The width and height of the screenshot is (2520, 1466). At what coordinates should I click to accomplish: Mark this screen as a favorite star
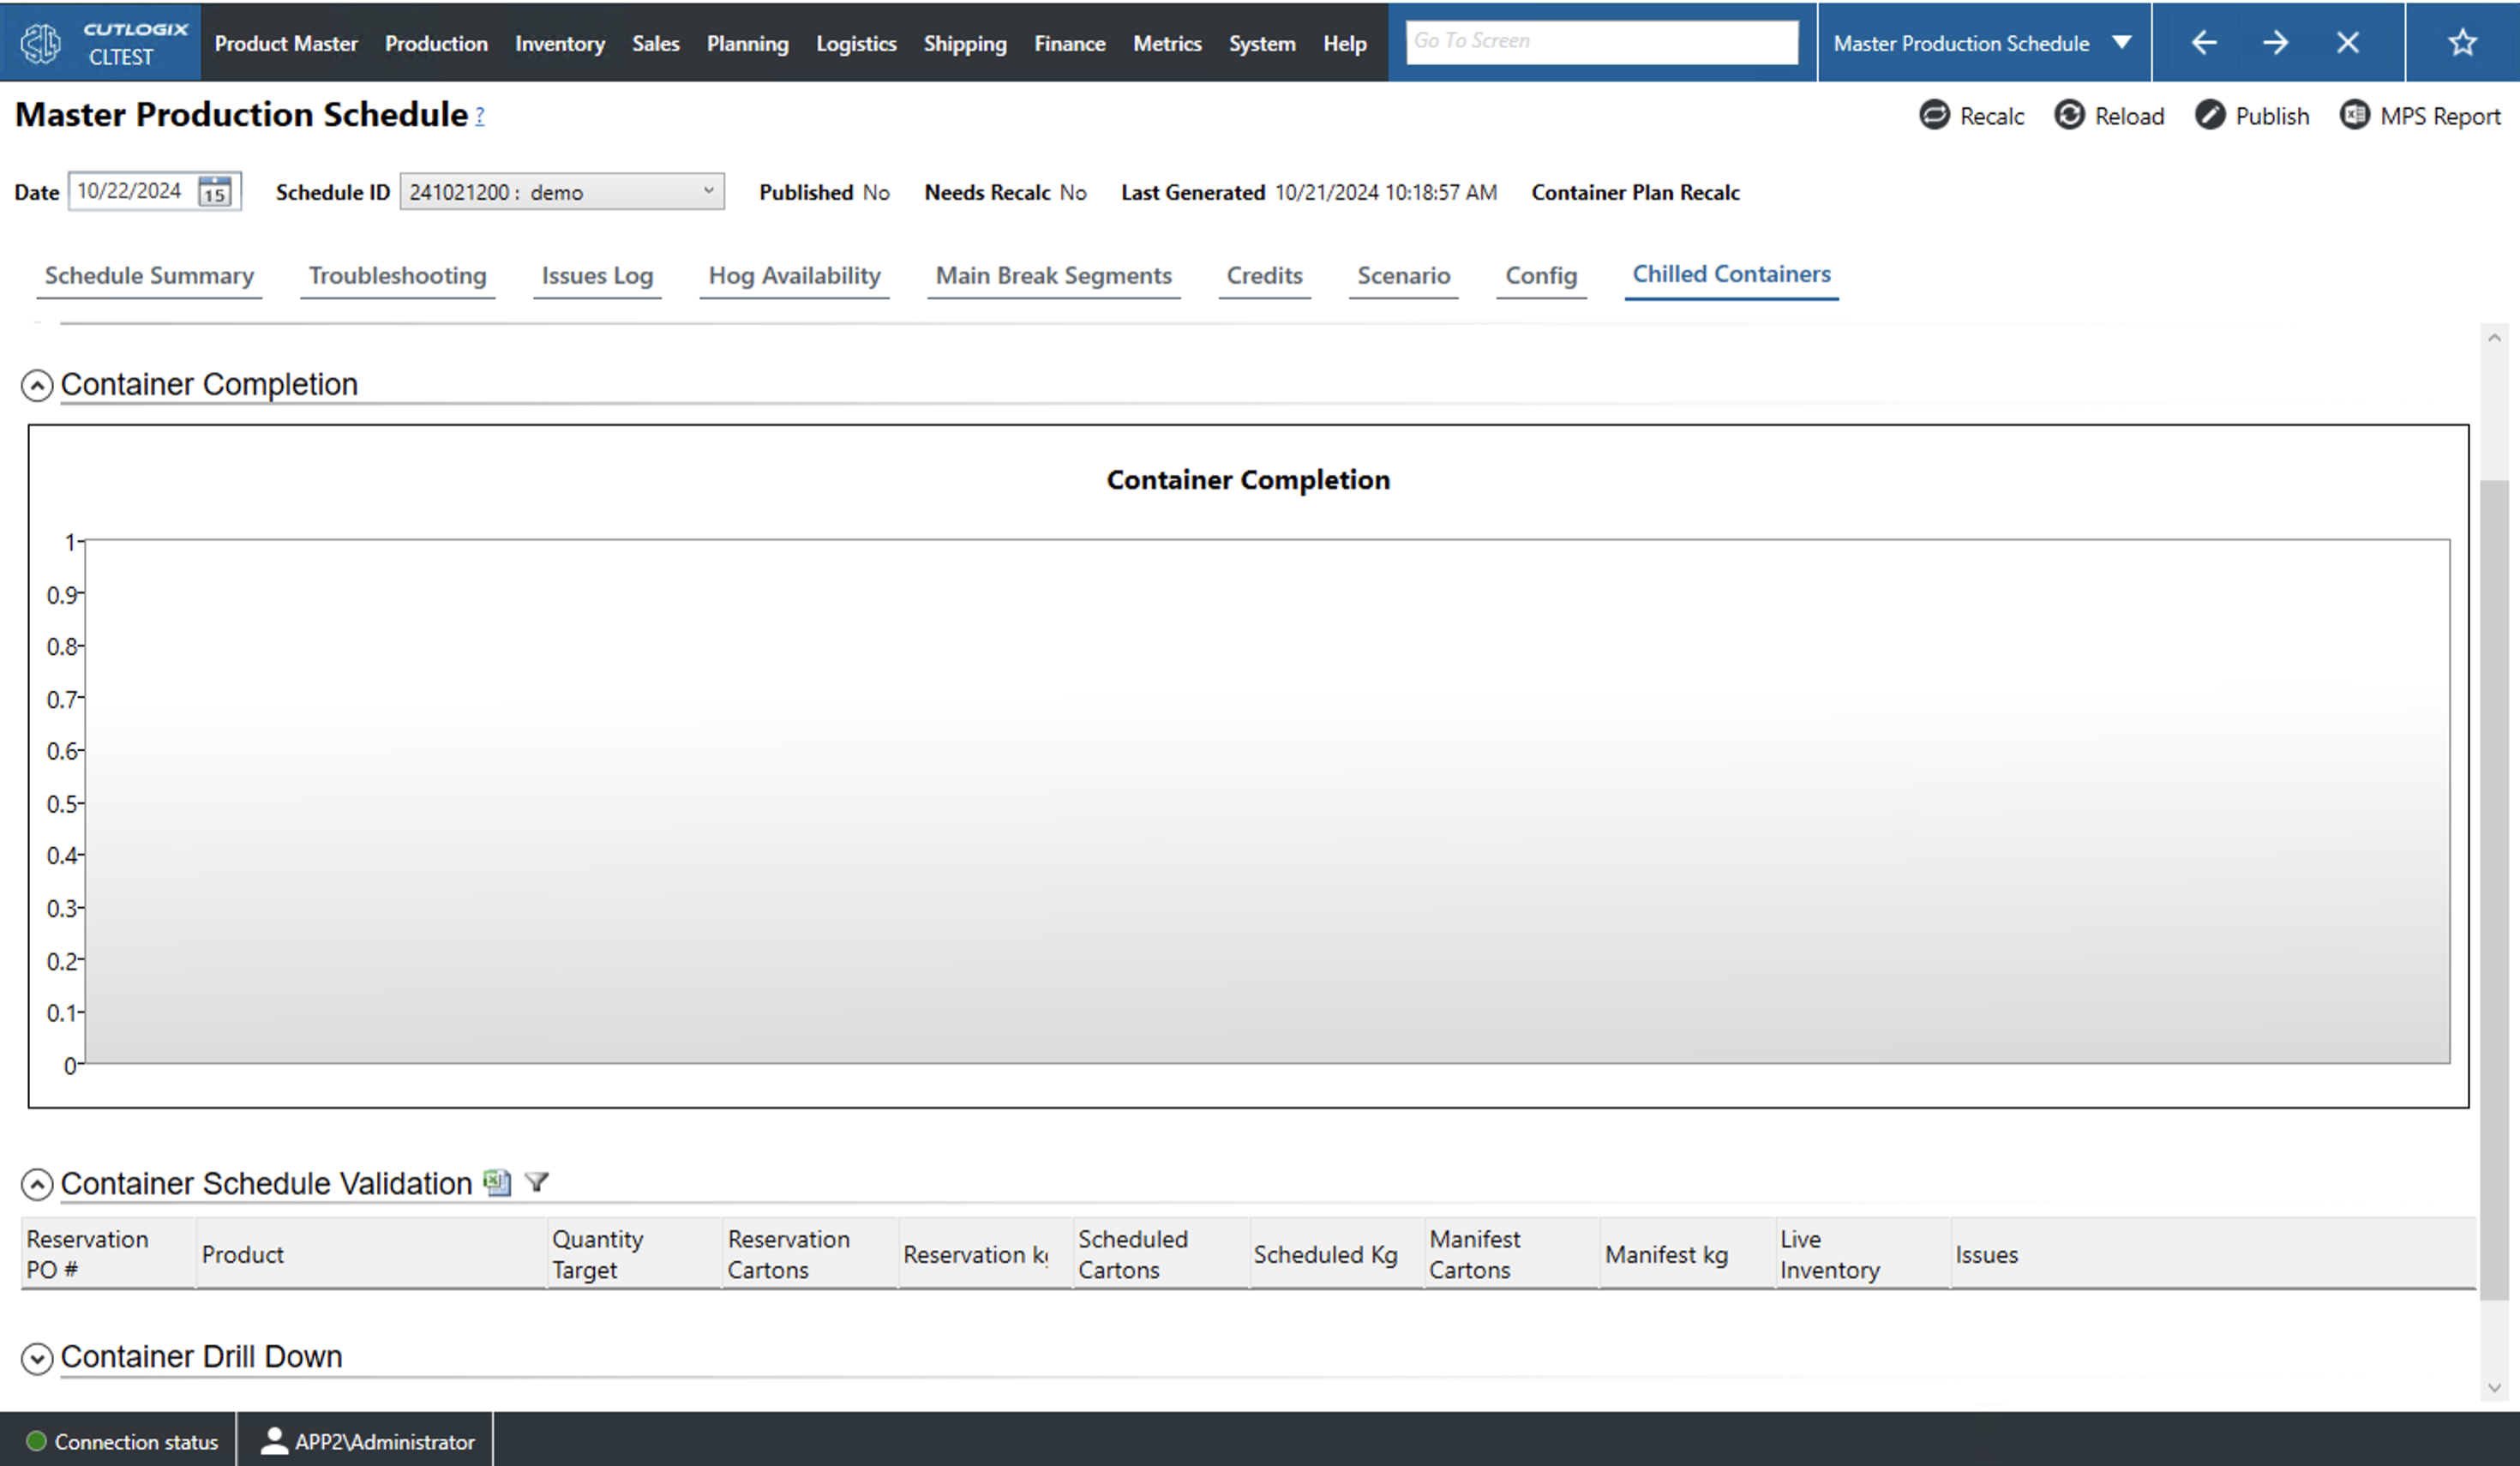tap(2462, 42)
